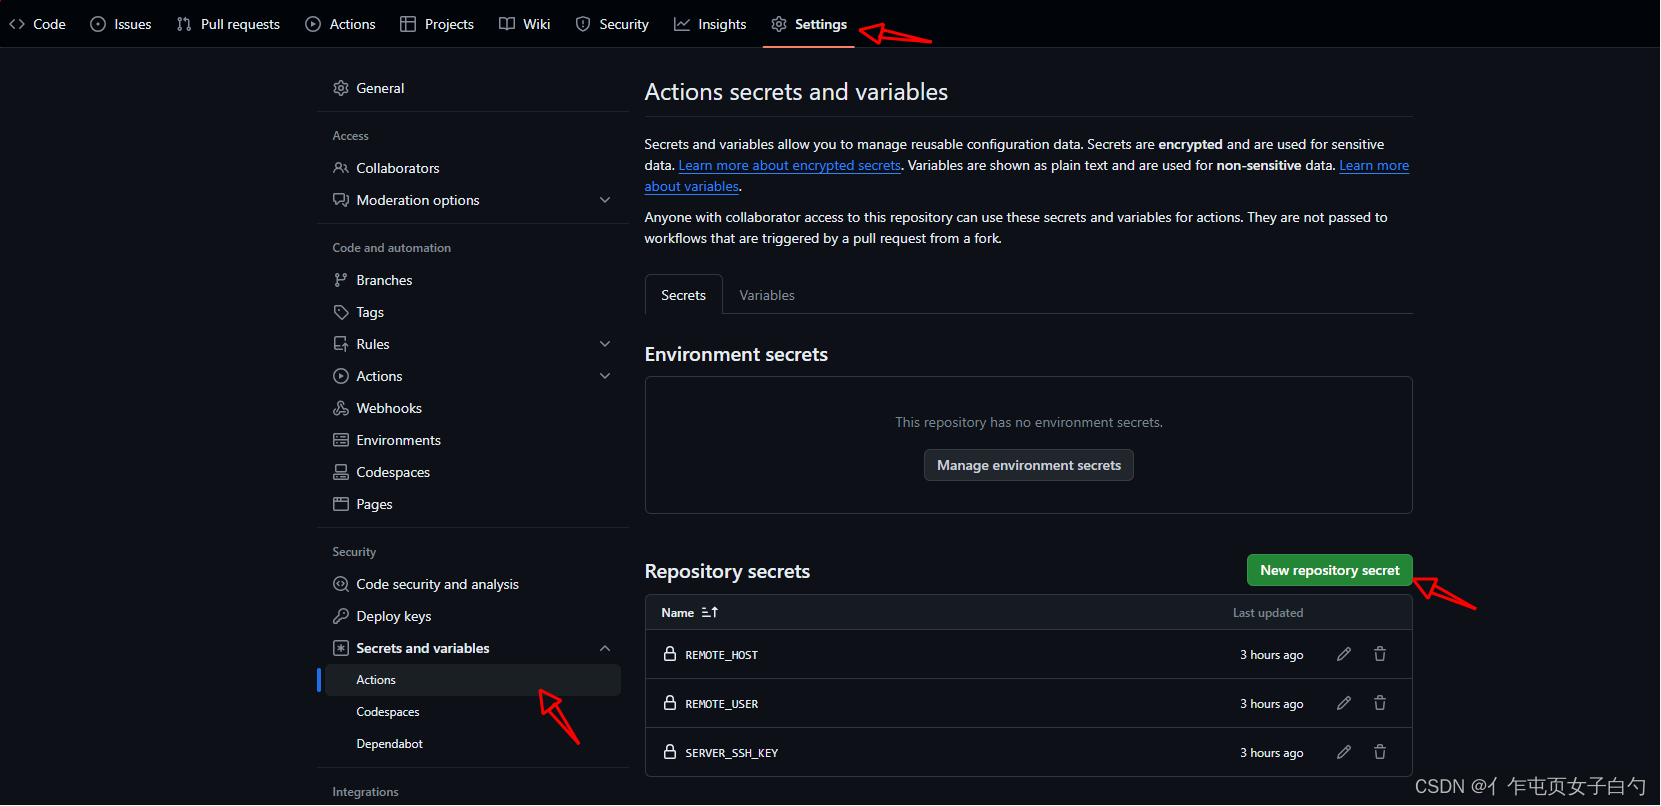Click the Environments server icon
Screen dimensions: 1661x806
(341, 440)
